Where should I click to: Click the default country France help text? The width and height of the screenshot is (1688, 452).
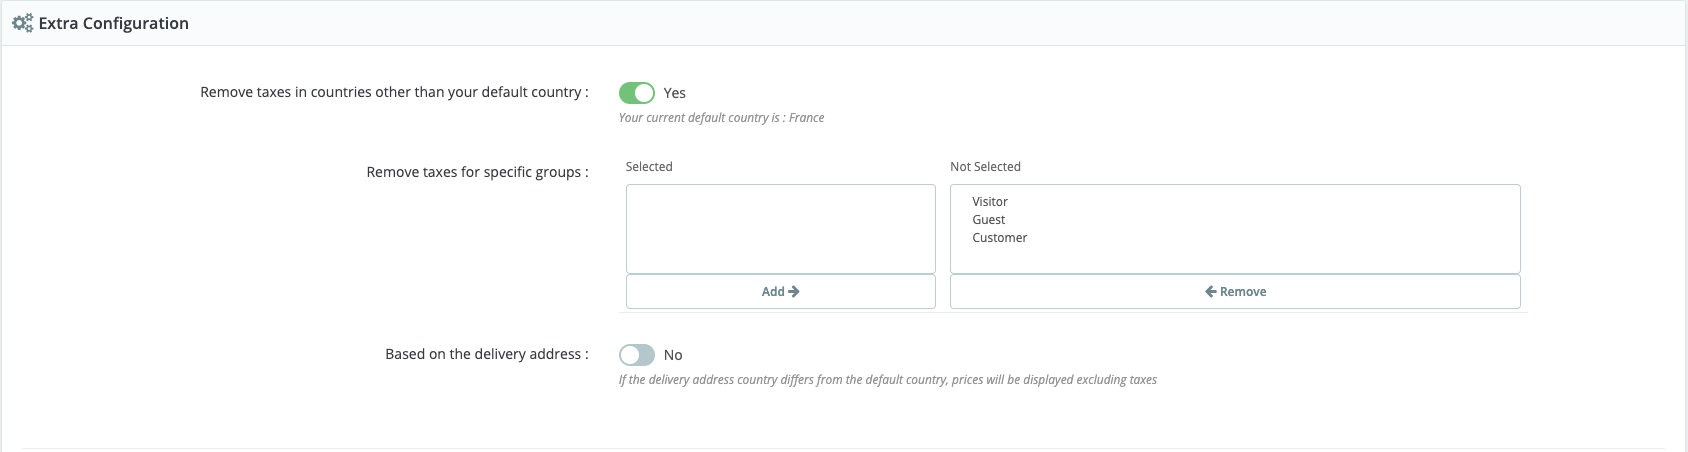click(721, 118)
